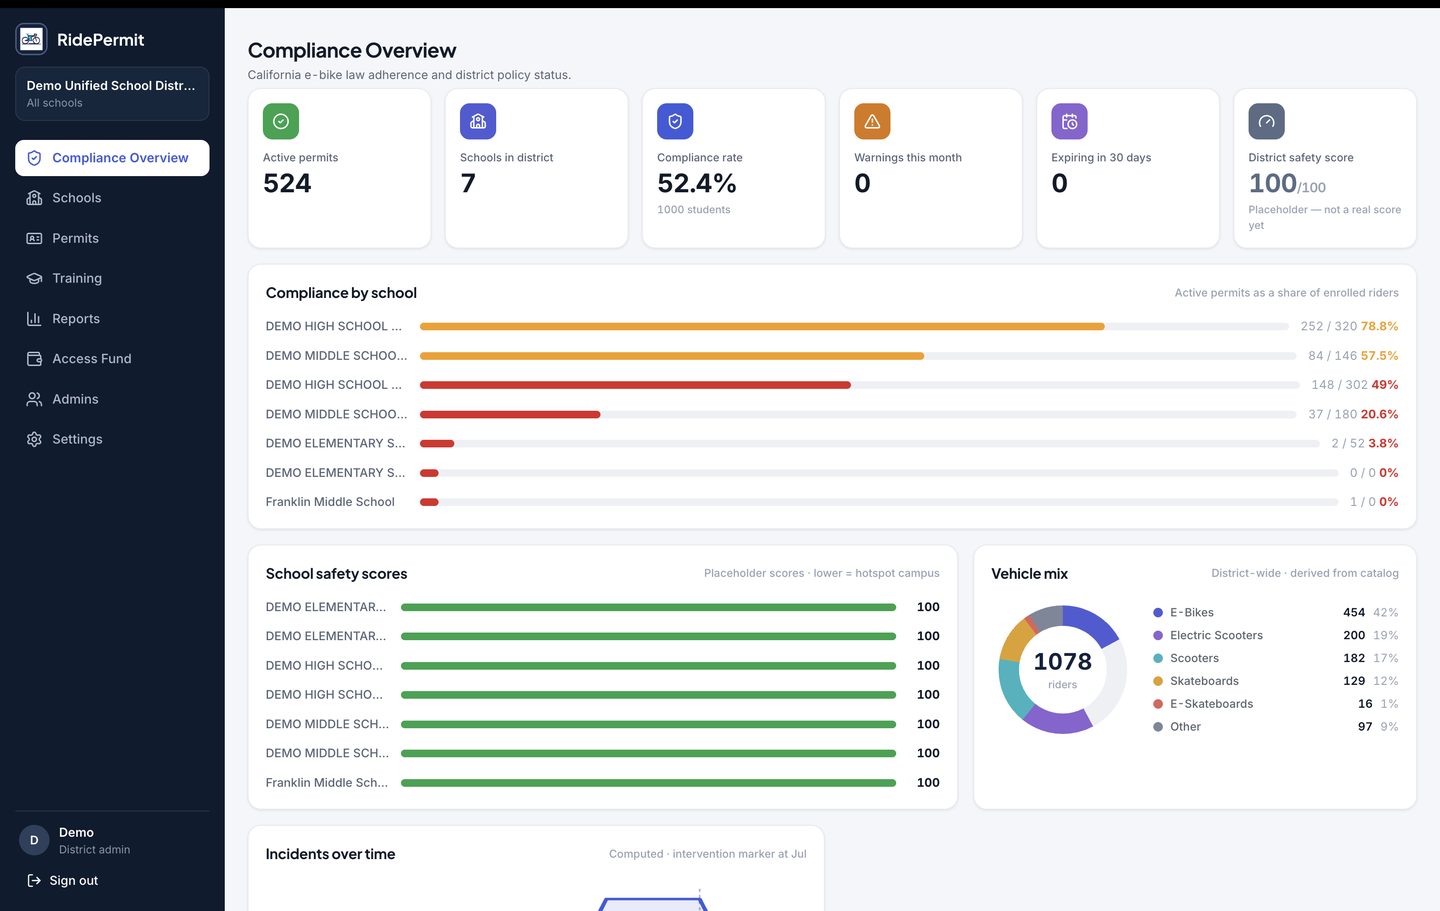Open the Admins page

[x=112, y=399]
